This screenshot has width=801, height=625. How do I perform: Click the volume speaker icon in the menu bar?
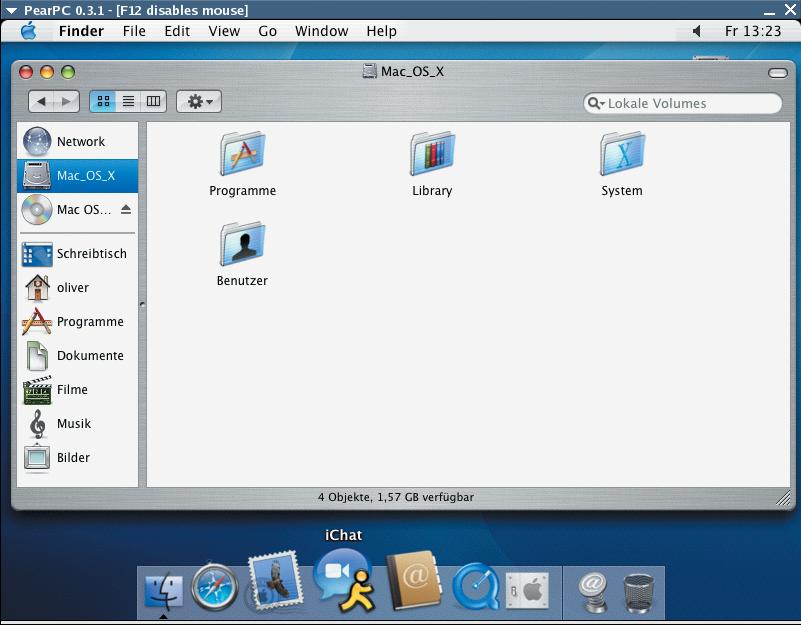pyautogui.click(x=696, y=32)
